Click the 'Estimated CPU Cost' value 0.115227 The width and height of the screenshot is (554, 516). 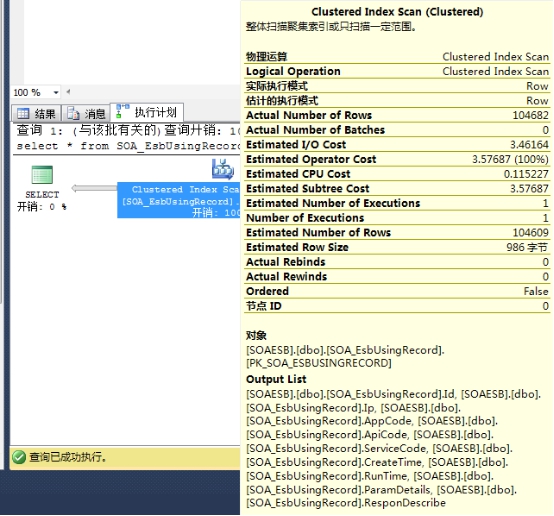(x=526, y=174)
